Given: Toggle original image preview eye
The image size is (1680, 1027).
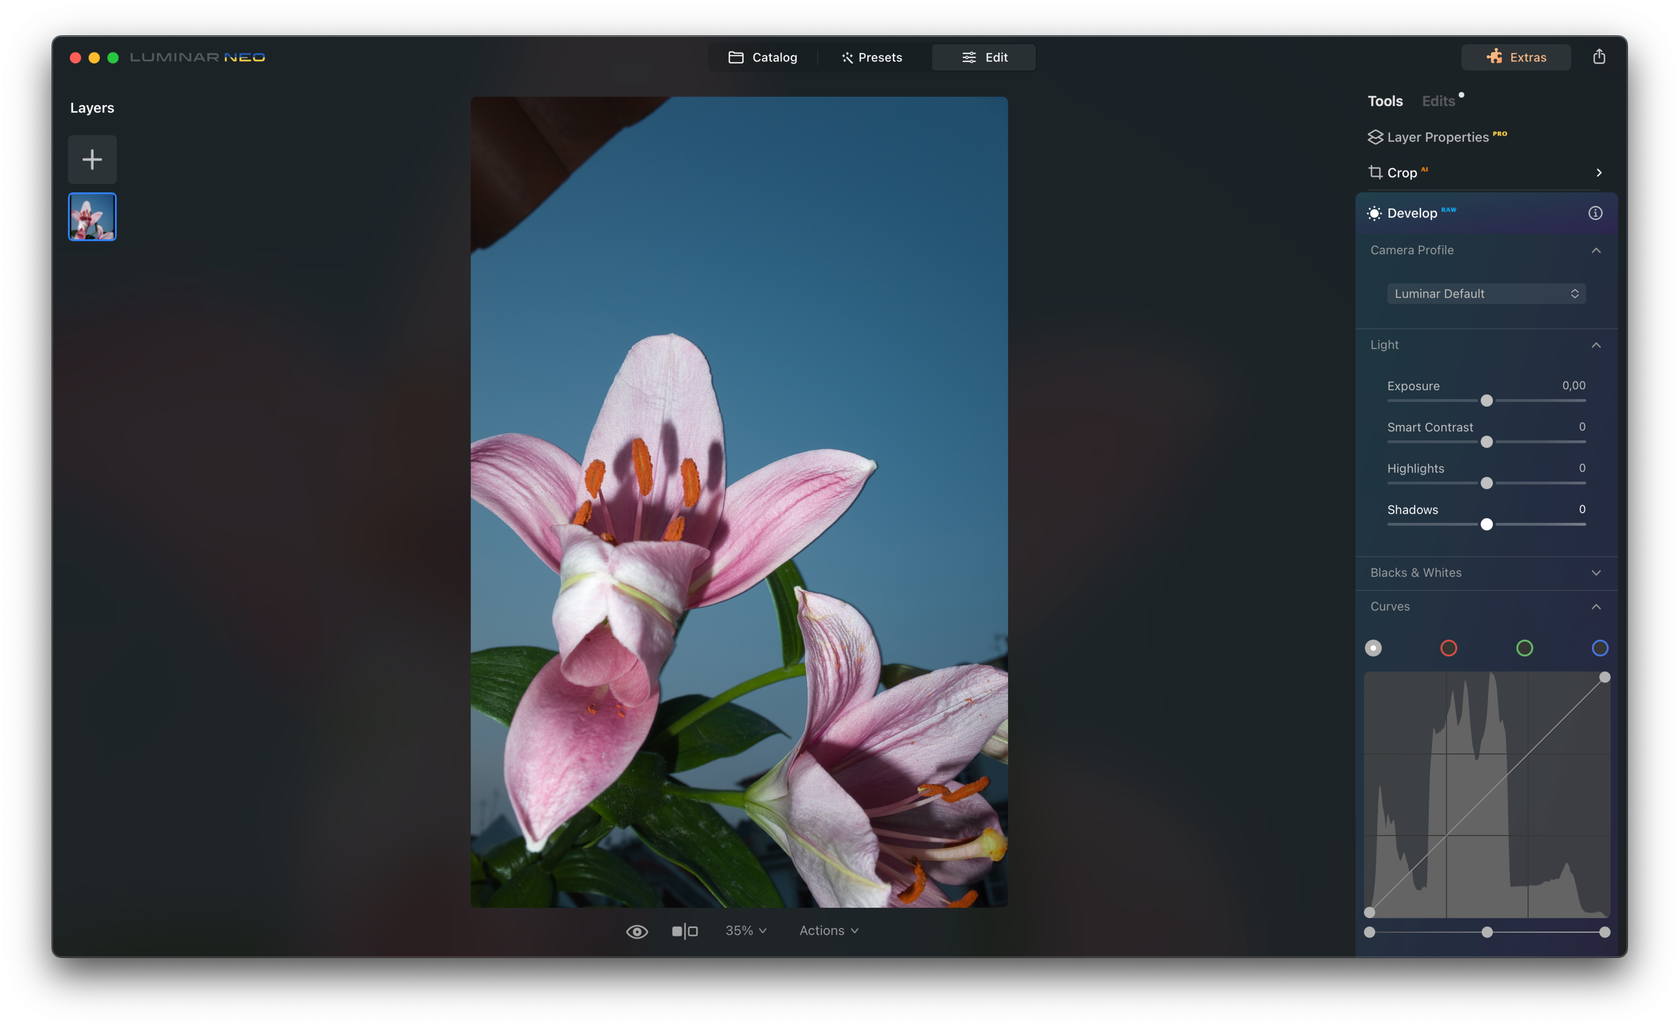Looking at the screenshot, I should click(637, 930).
